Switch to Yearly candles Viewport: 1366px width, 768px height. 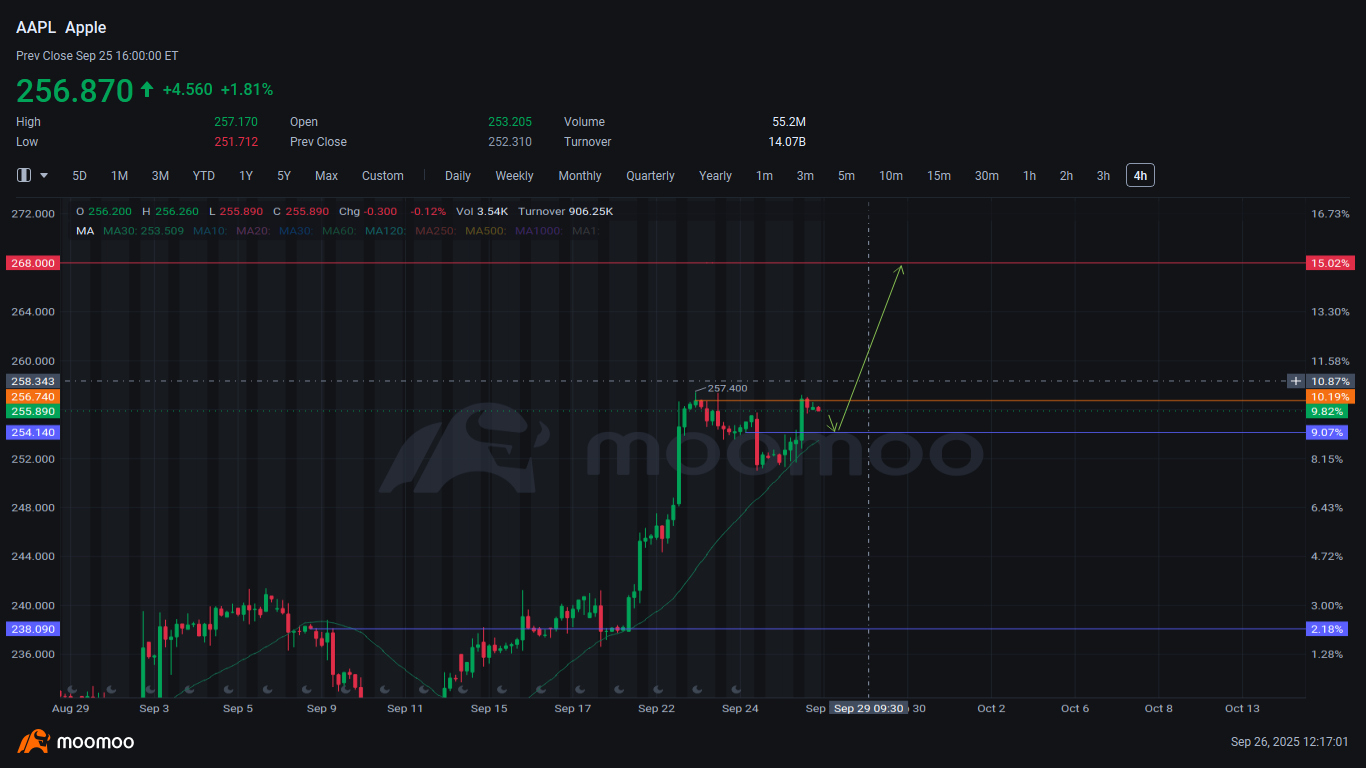tap(715, 176)
